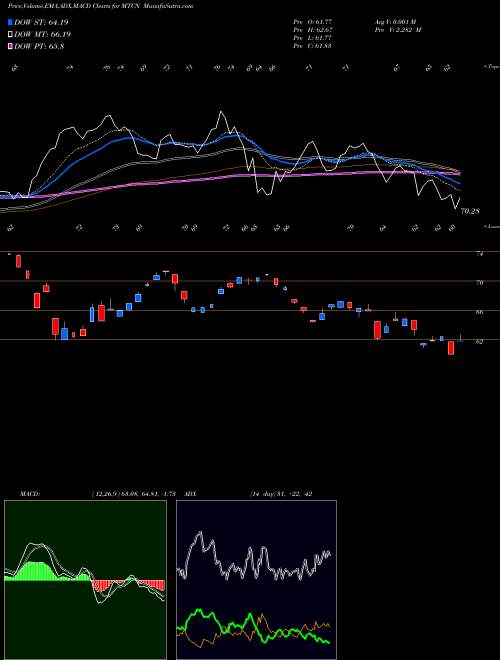Select the 'DOW ST: 64.19' legend label

(x=41, y=22)
